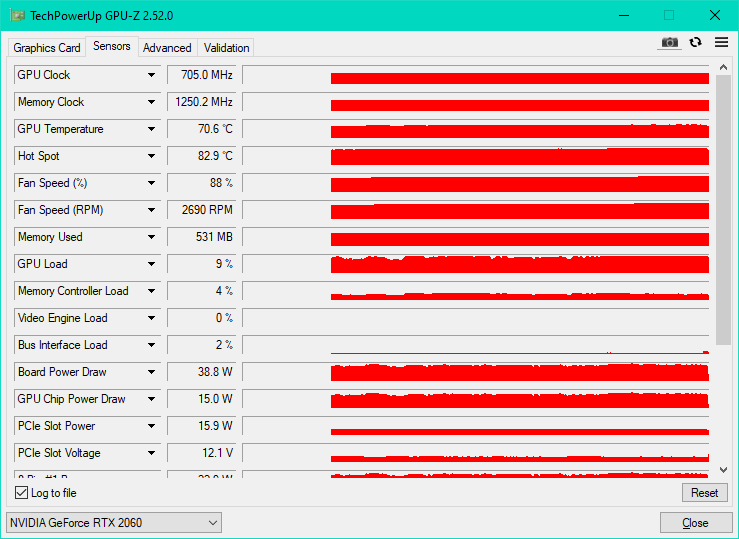739x539 pixels.
Task: Click the Close button at bottom
Action: (x=695, y=523)
